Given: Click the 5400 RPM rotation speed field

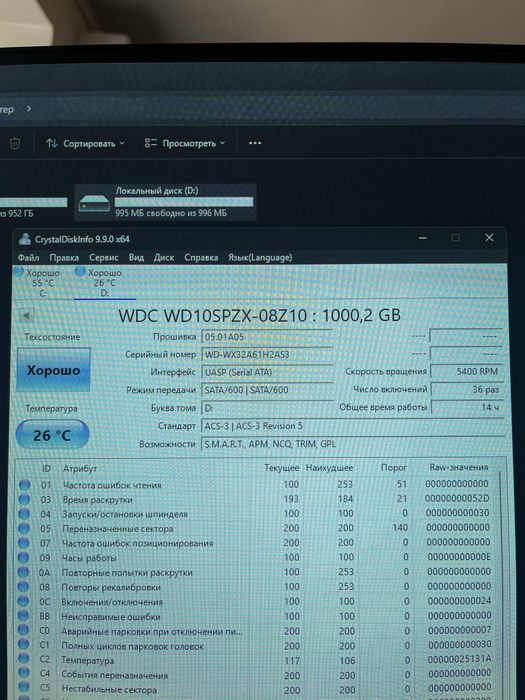Looking at the screenshot, I should 467,371.
